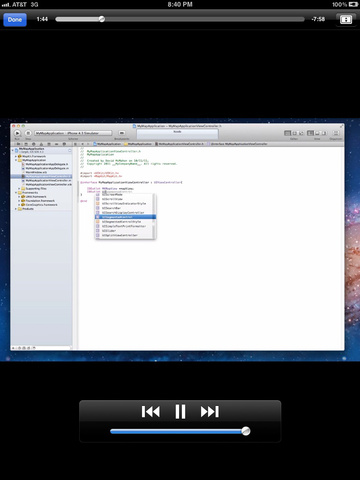Pause the video playback

pos(180,412)
